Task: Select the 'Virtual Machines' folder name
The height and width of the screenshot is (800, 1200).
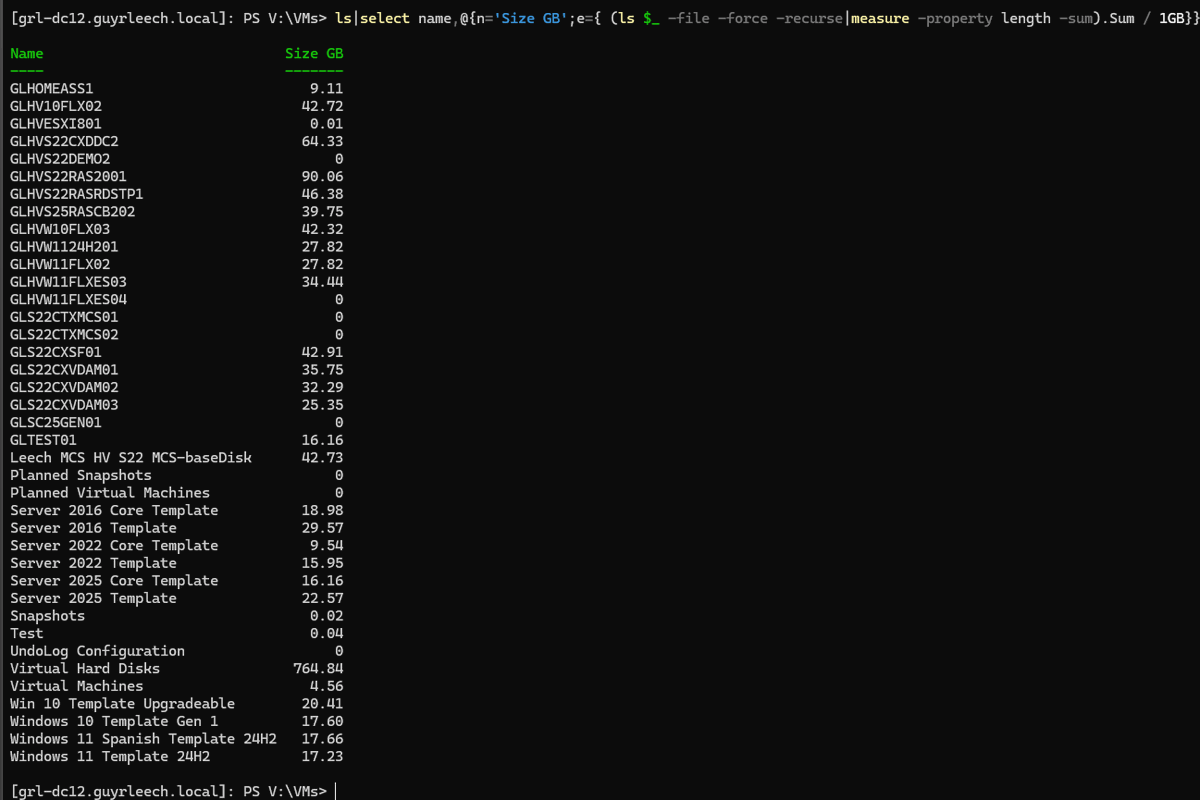Action: pos(77,686)
